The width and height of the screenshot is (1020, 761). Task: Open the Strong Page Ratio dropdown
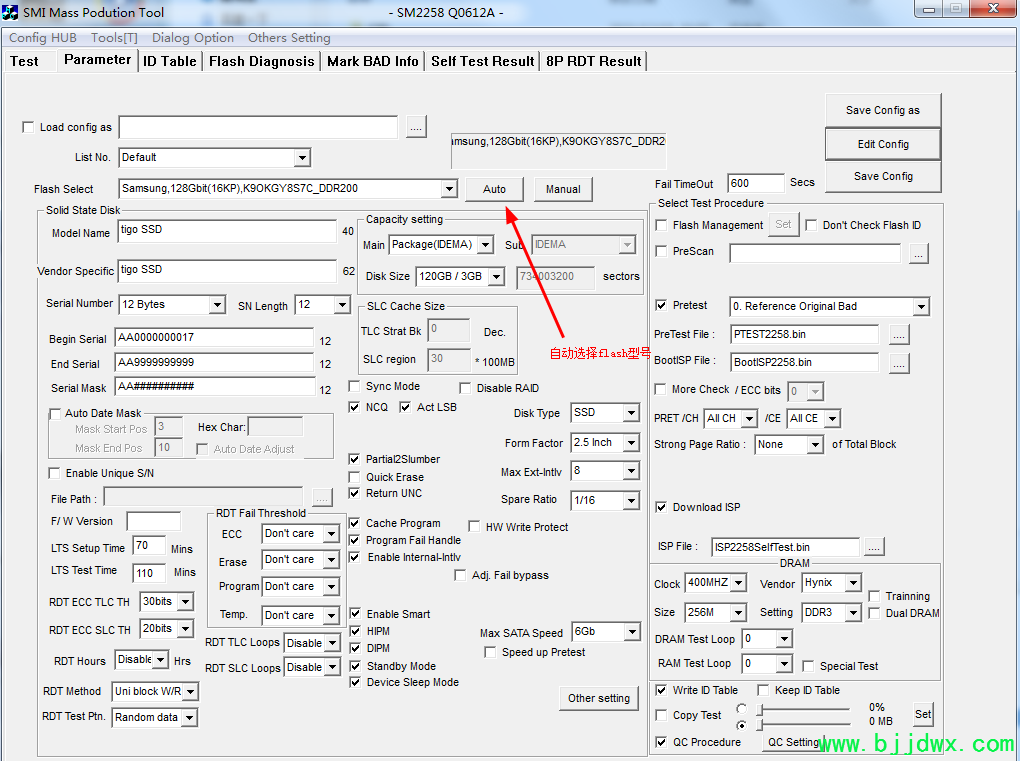pos(815,444)
